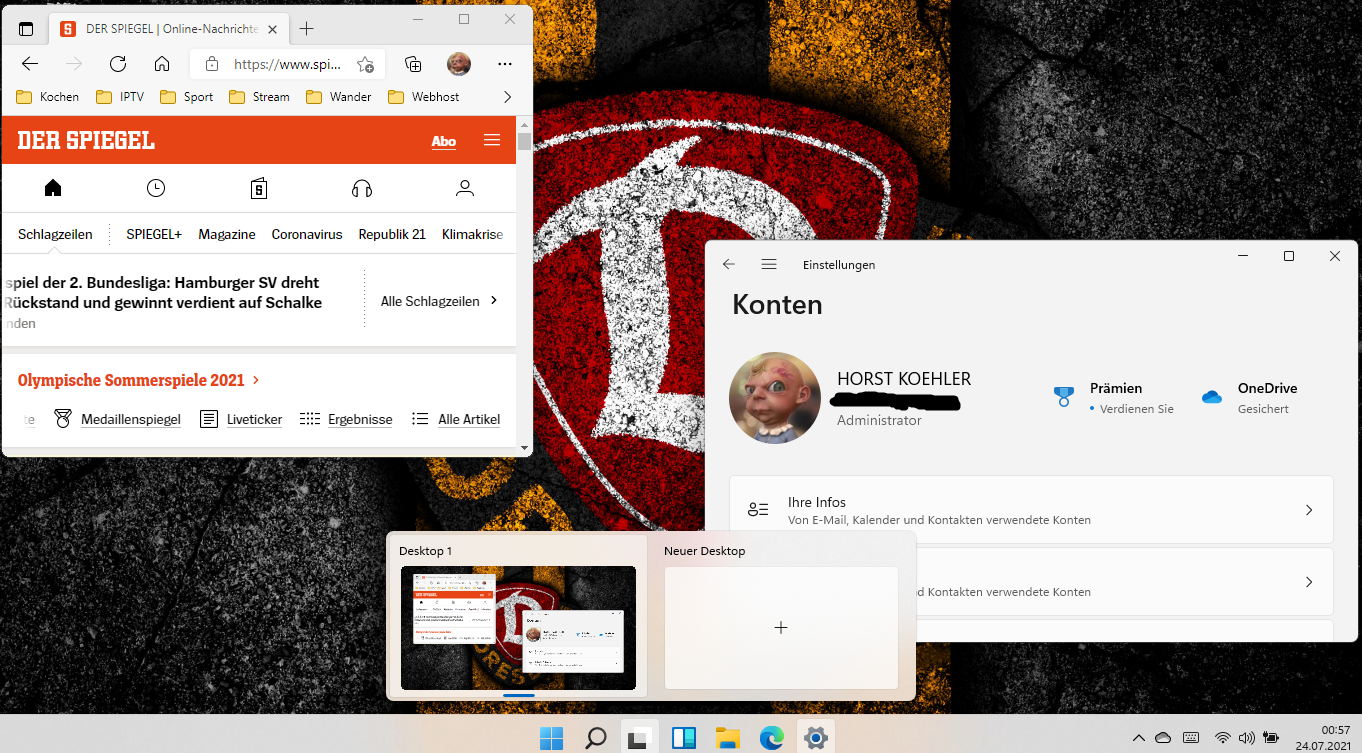This screenshot has width=1362, height=753.
Task: Open Magazine navigation item
Action: 227,234
